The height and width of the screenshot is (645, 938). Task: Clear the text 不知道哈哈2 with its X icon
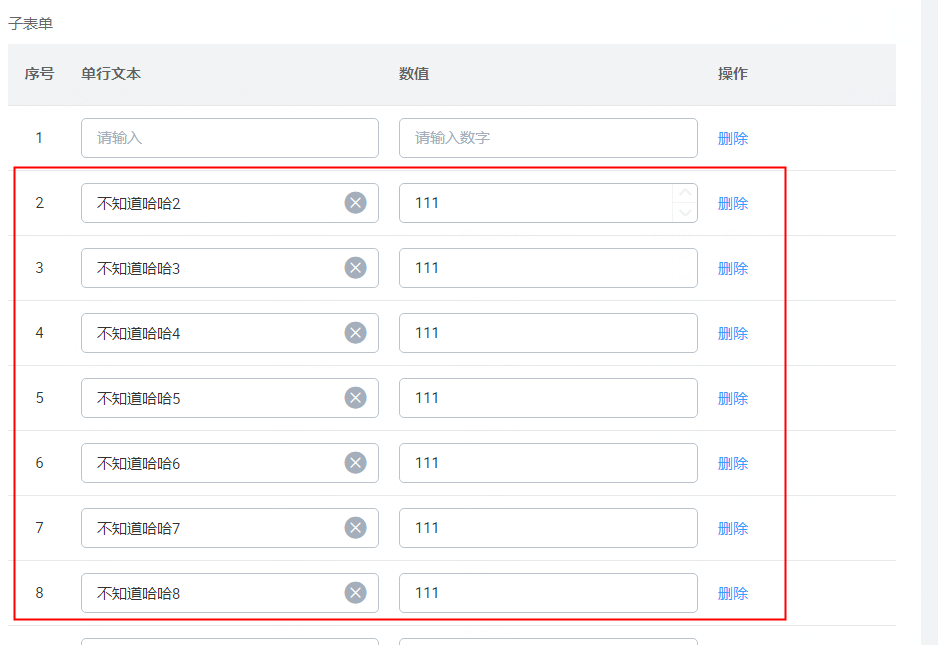point(355,203)
